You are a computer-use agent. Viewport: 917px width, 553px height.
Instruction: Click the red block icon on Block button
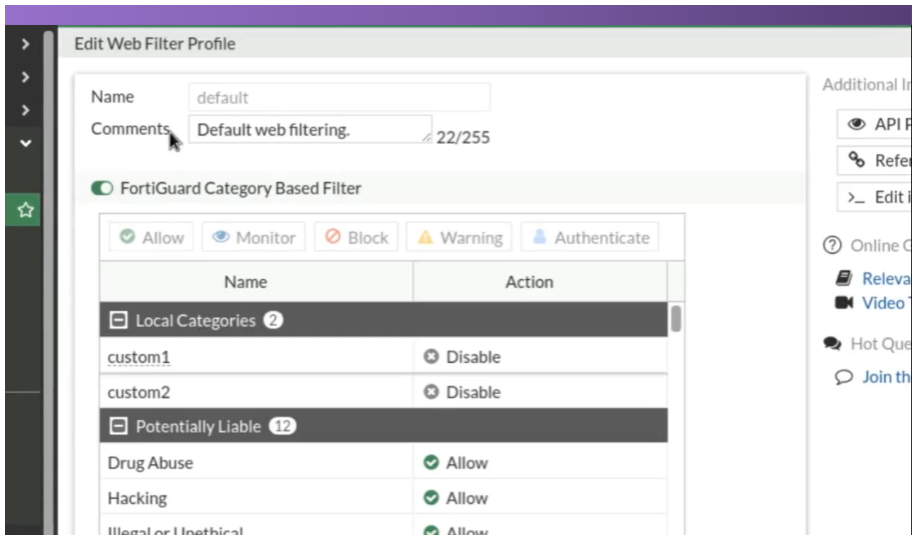click(x=333, y=236)
